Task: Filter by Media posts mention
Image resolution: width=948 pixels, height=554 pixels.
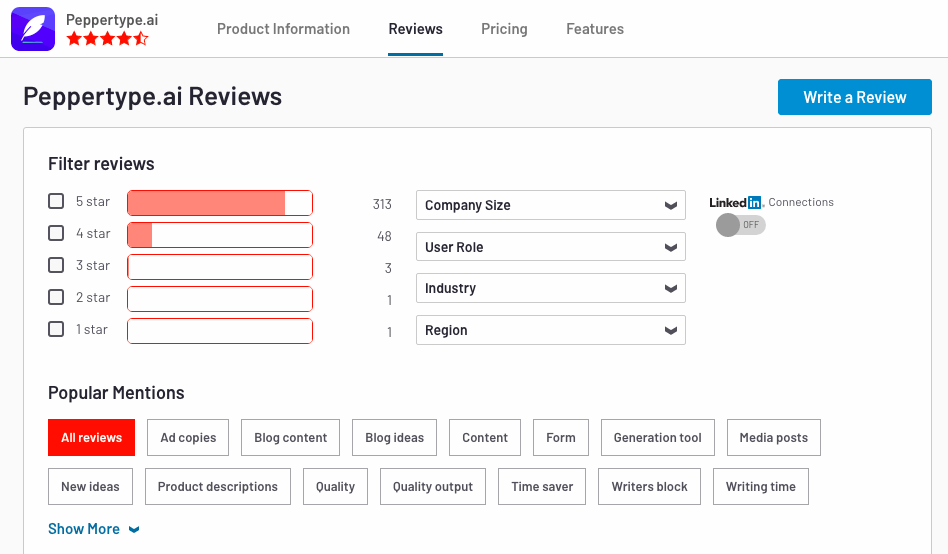Action: tap(774, 437)
